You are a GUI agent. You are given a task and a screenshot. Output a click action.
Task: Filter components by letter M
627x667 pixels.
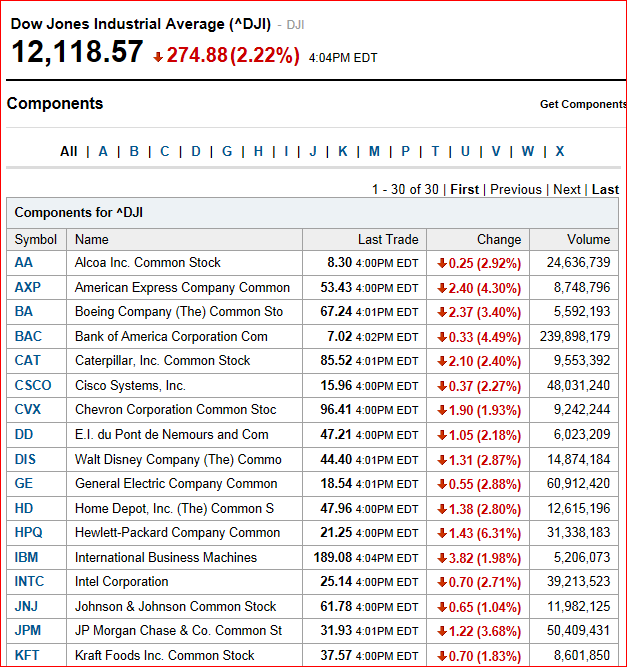374,151
